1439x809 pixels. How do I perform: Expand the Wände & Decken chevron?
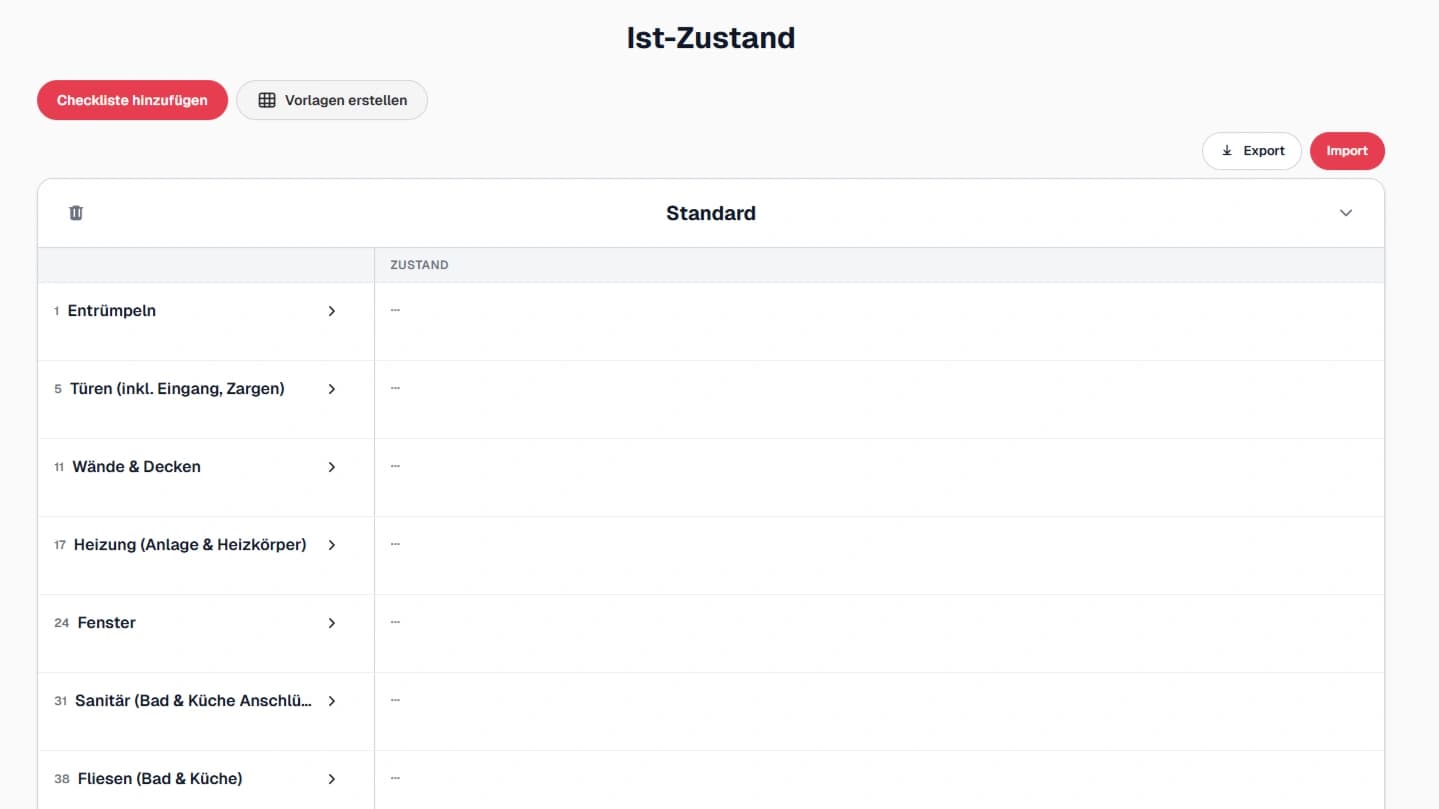tap(332, 467)
